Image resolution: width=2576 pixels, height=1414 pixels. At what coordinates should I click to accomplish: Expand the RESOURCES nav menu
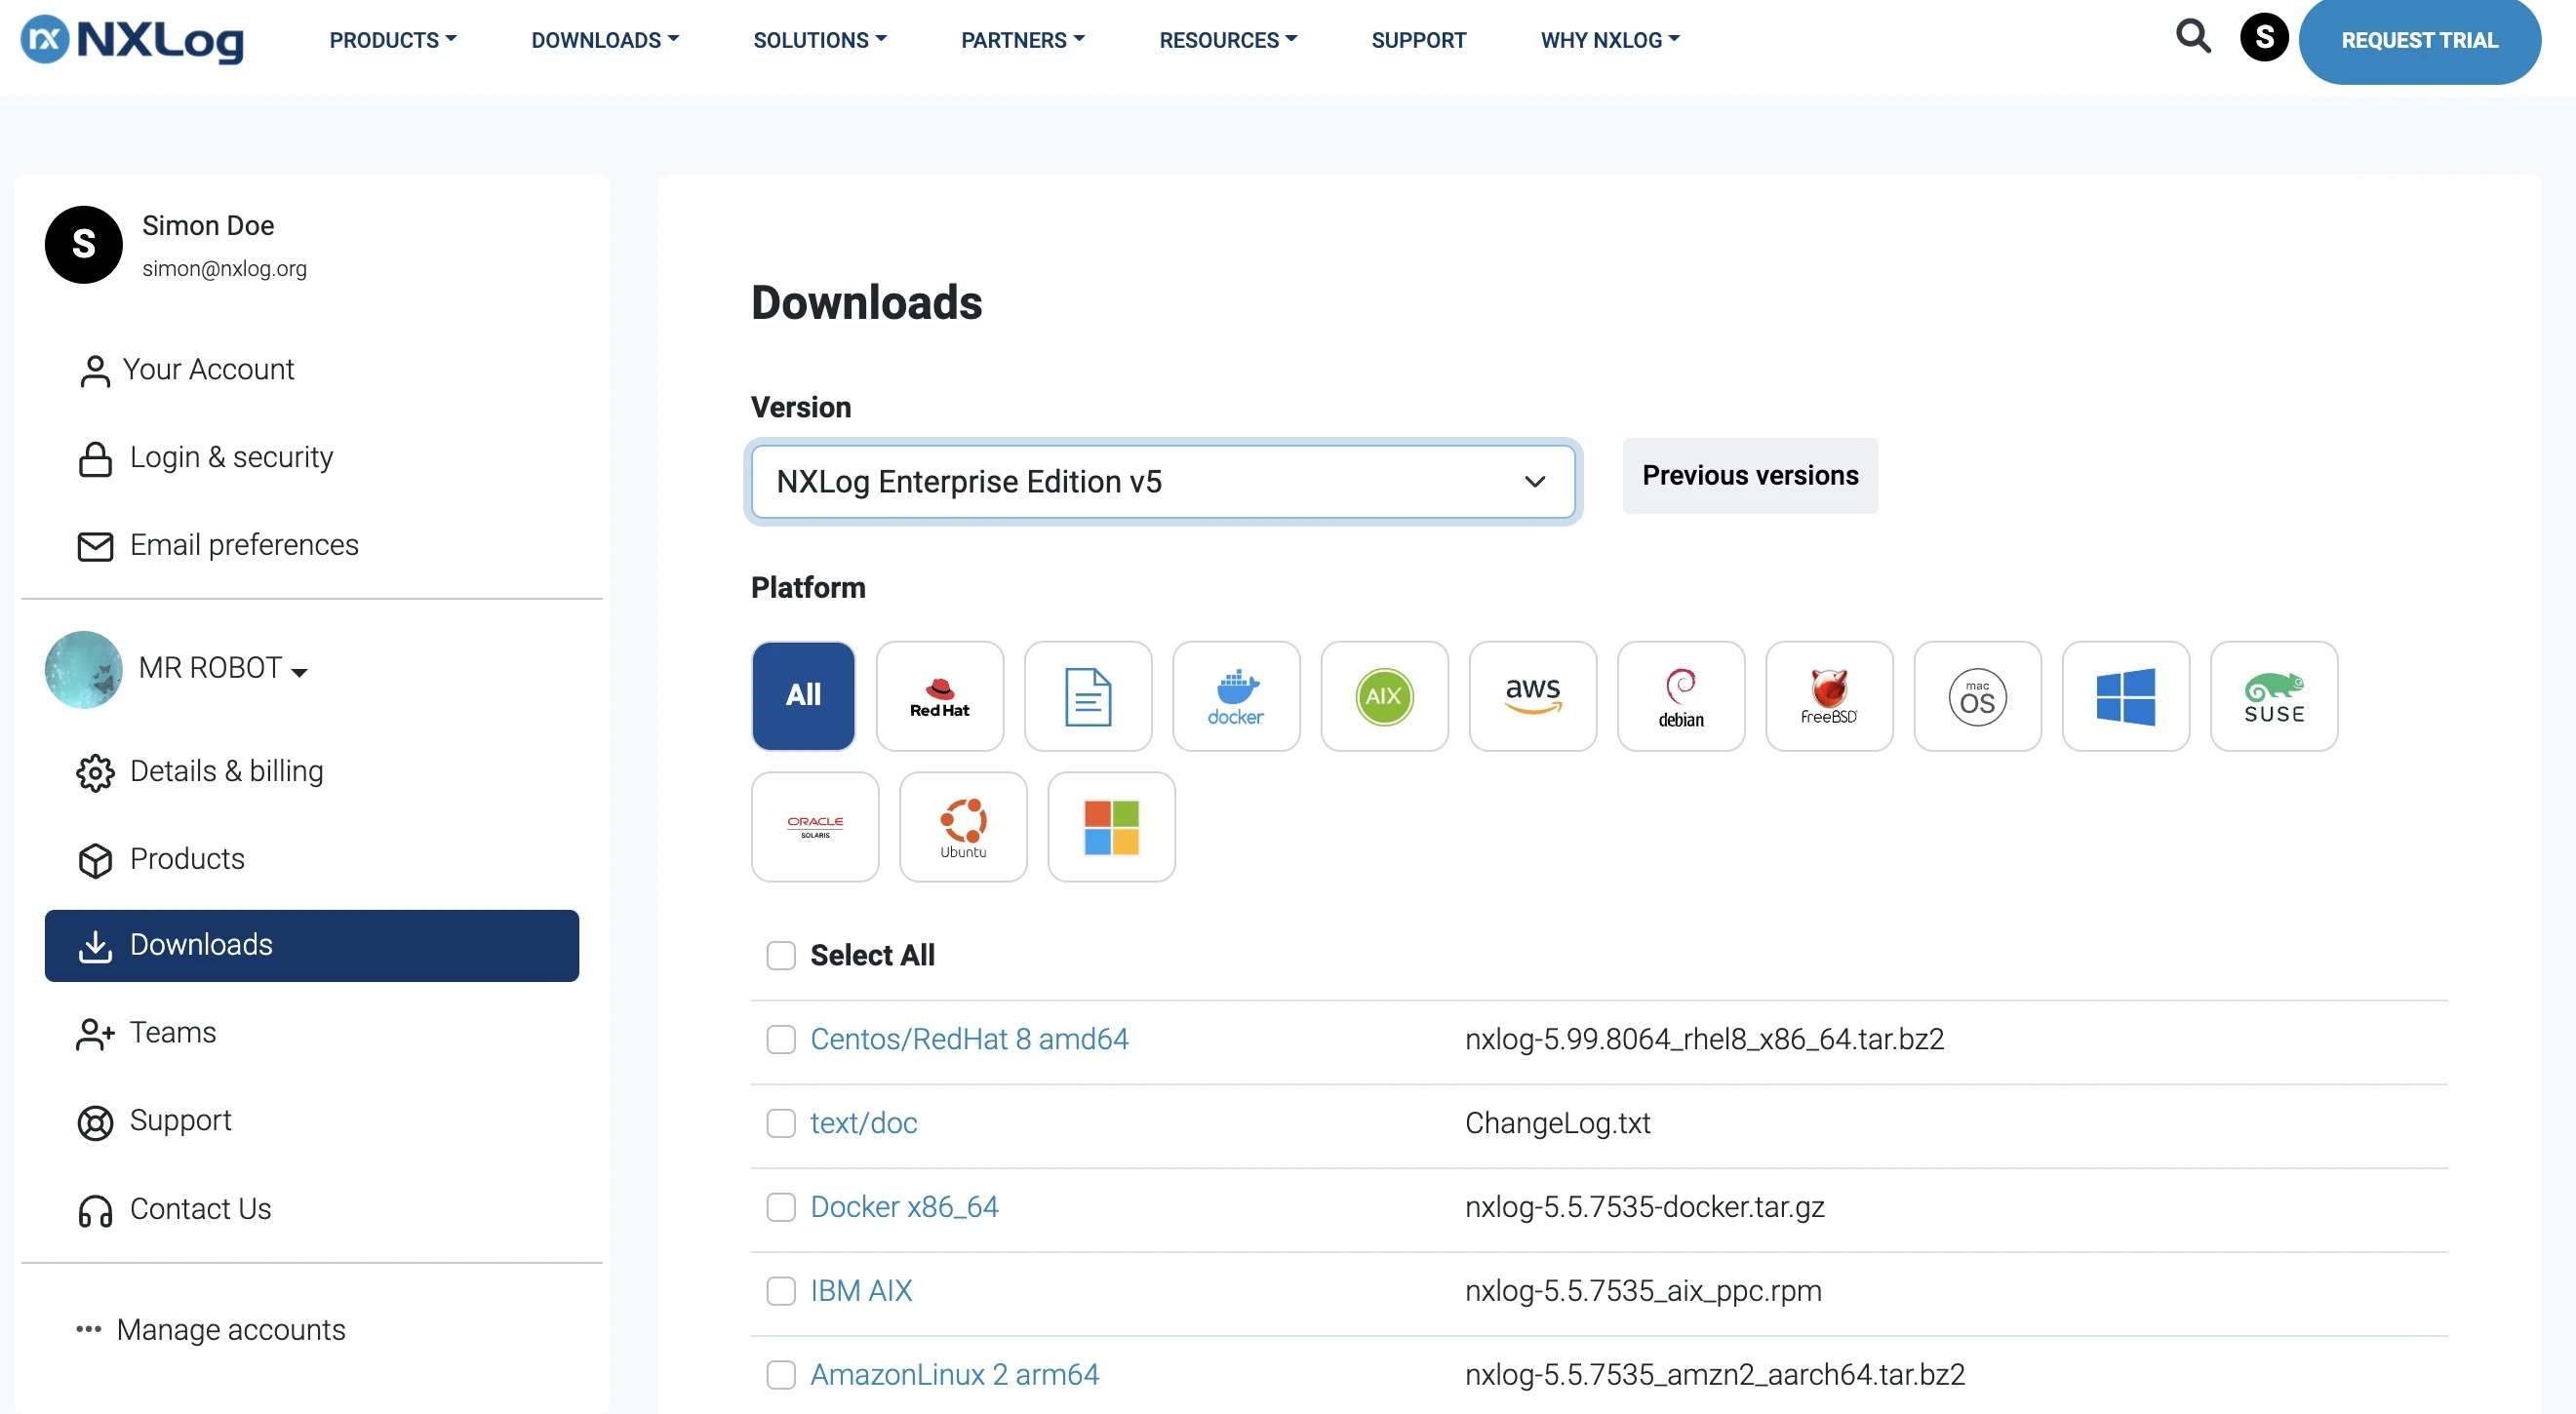point(1228,40)
